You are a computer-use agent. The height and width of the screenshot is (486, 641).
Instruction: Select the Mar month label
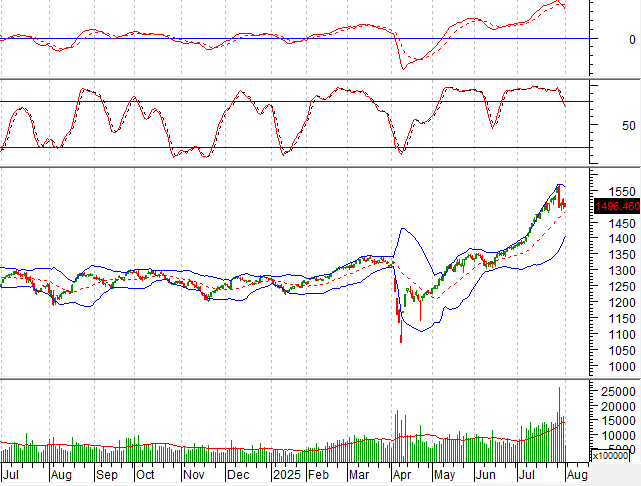(x=359, y=475)
